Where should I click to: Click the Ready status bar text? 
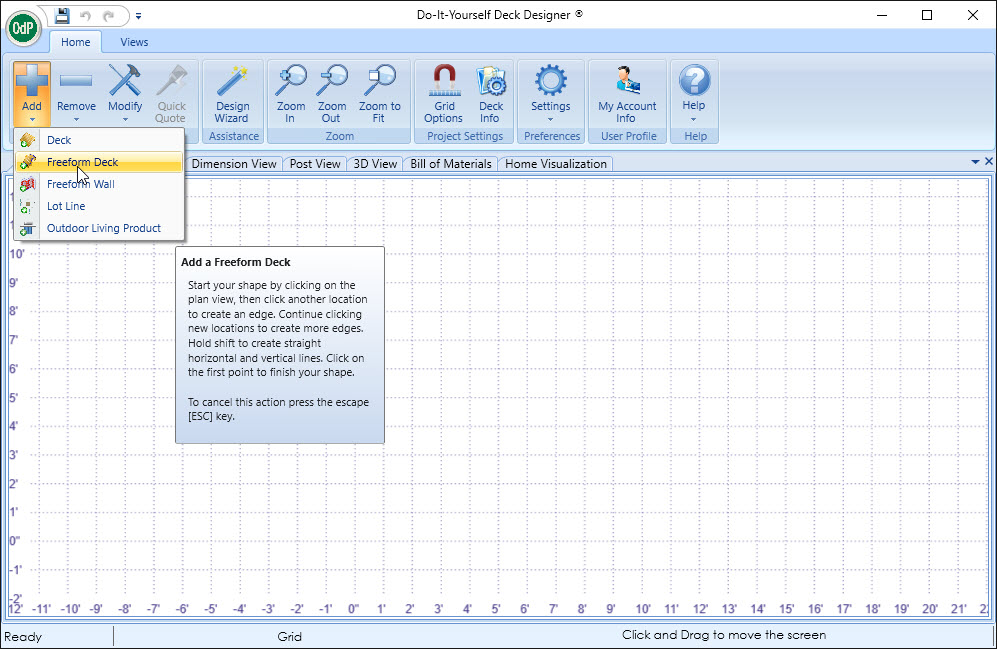coord(23,636)
